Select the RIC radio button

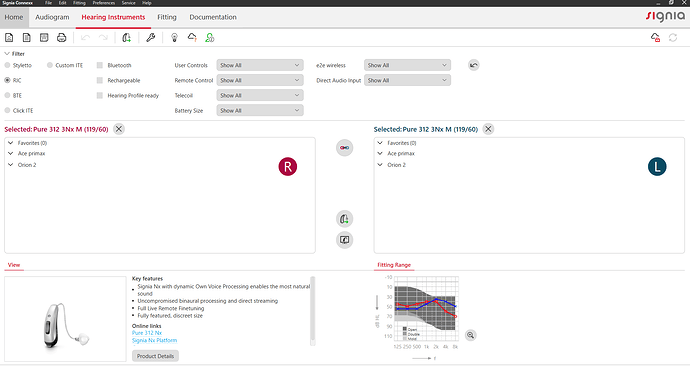point(7,80)
